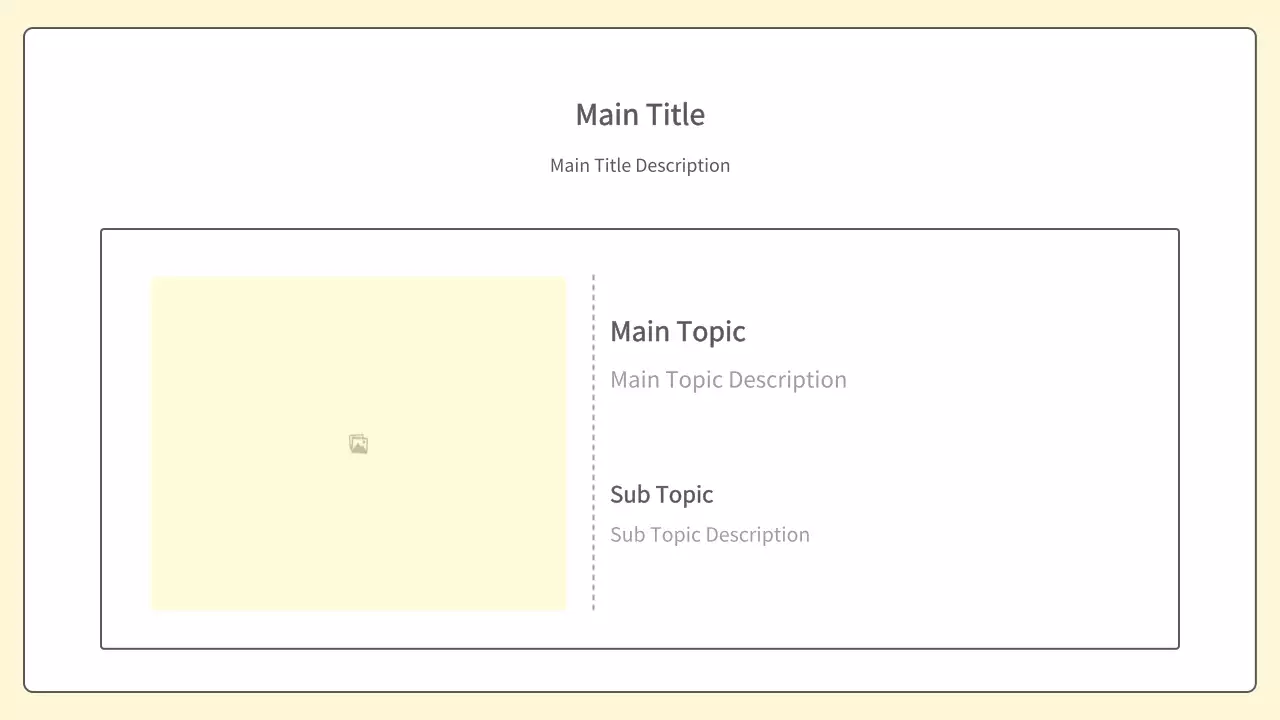Click the Sub Topic Description text
This screenshot has width=1280, height=720.
tap(710, 534)
